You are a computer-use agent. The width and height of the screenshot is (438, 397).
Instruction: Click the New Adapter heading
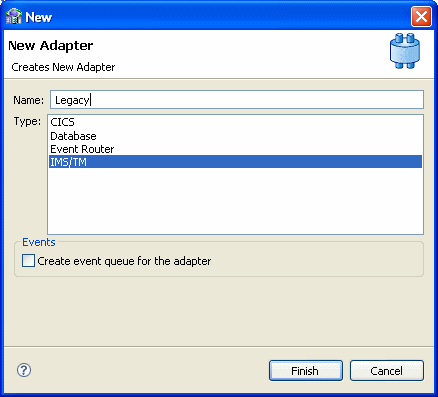pyautogui.click(x=51, y=46)
